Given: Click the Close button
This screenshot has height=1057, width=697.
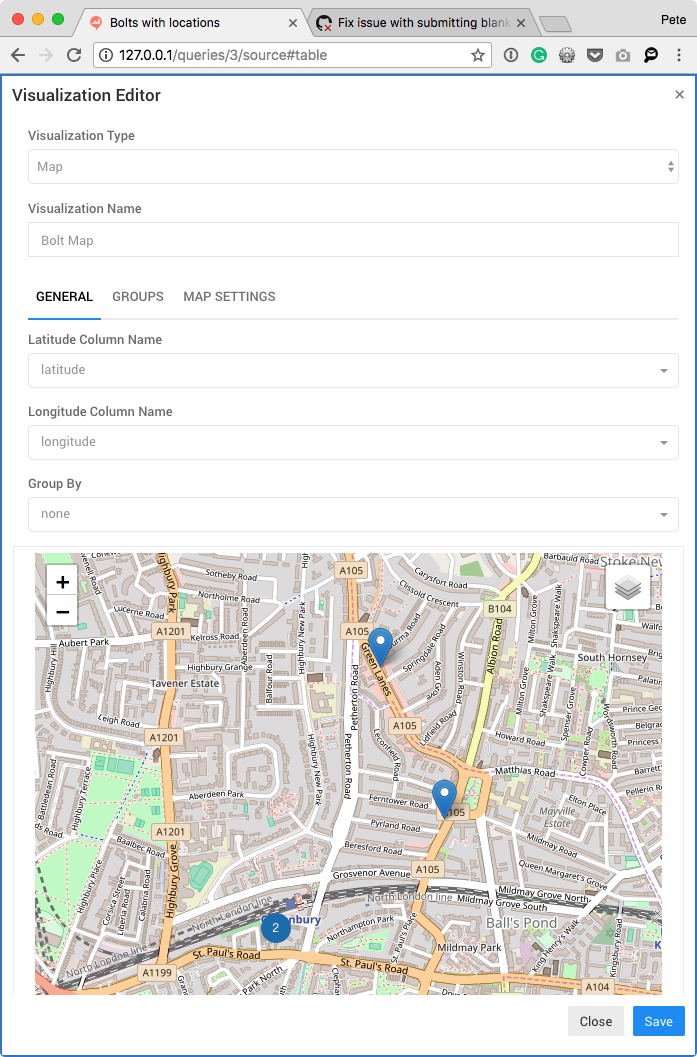Looking at the screenshot, I should coord(596,1021).
